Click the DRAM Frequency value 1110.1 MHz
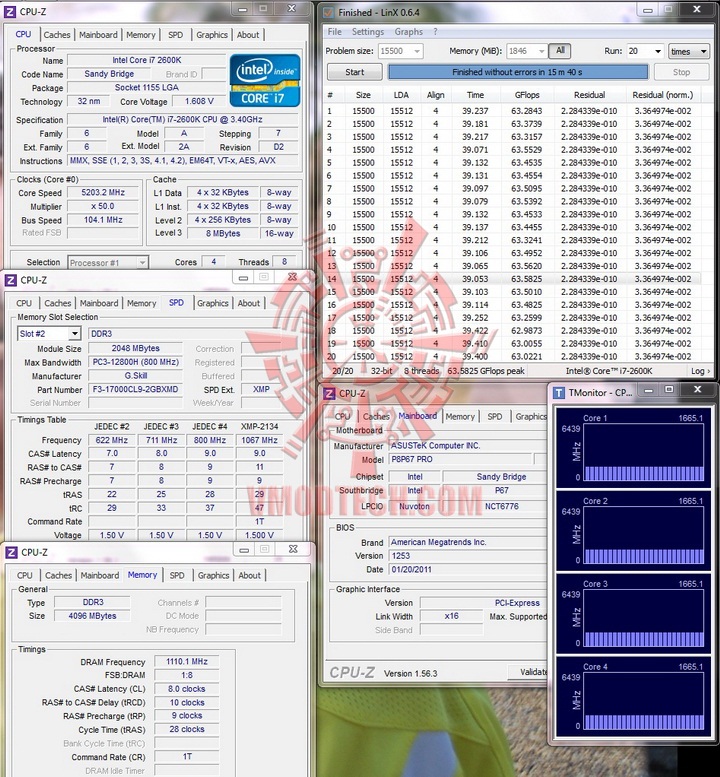 click(x=186, y=662)
